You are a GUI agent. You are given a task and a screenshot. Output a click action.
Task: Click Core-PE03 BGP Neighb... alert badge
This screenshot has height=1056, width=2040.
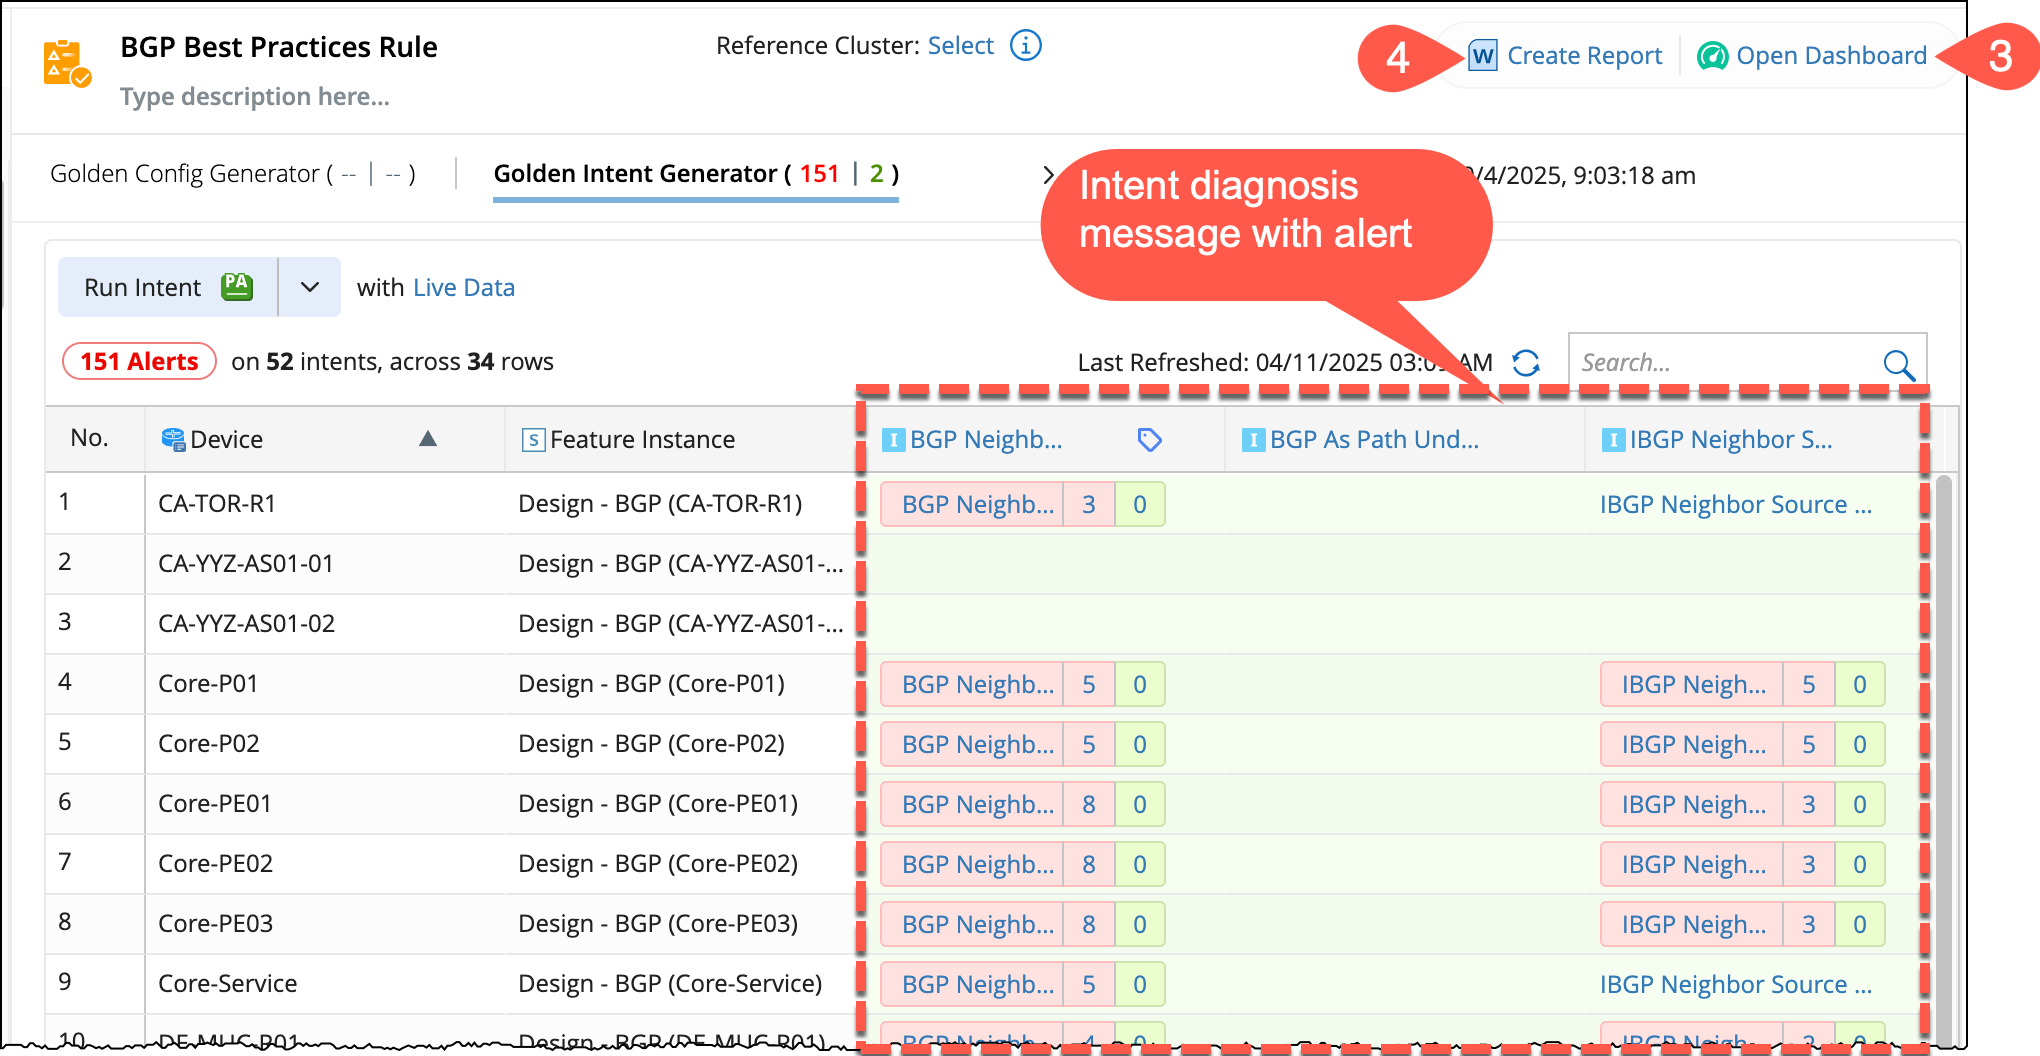click(1022, 924)
